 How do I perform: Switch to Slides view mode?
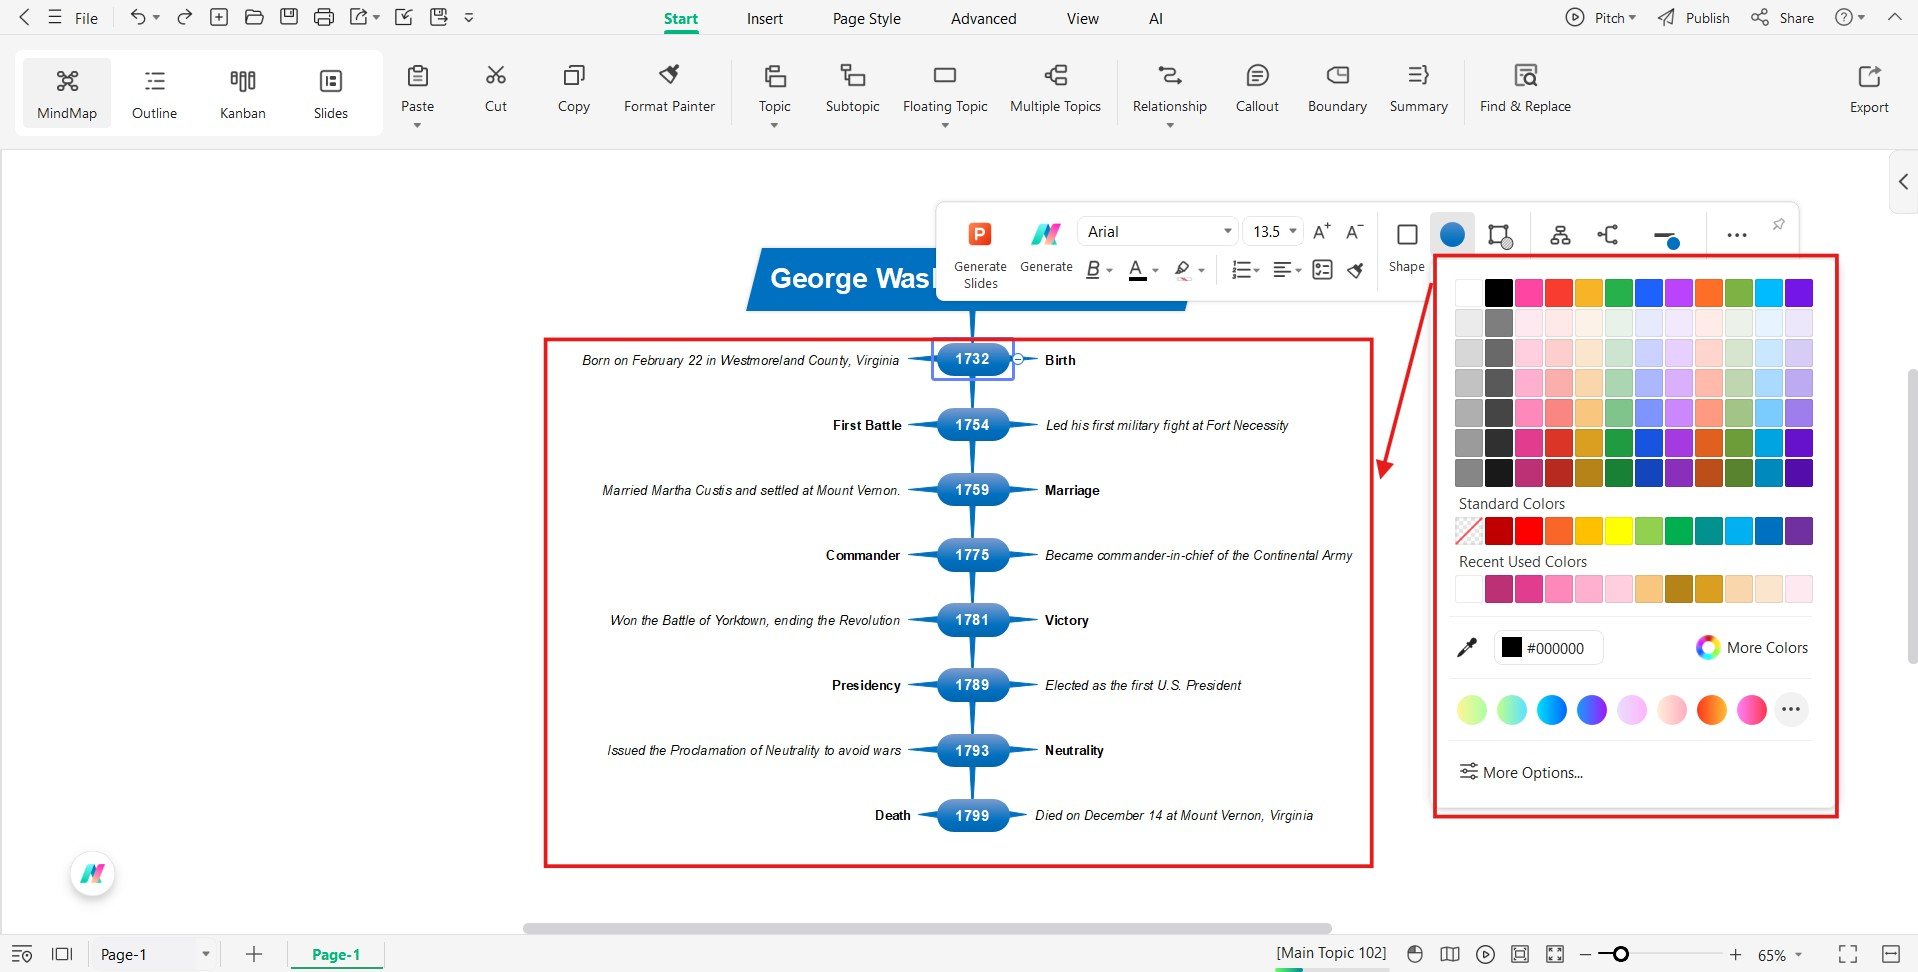point(331,93)
